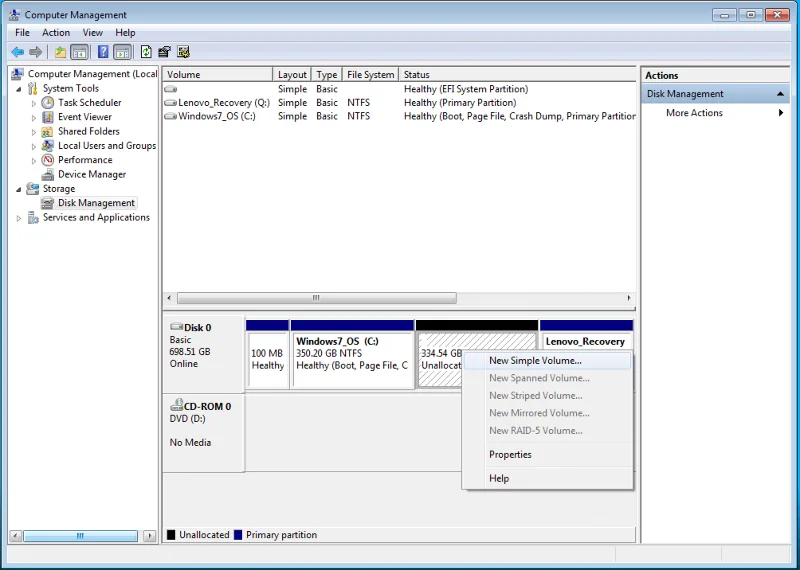Choose New Simple Volume... from context menu

click(547, 361)
